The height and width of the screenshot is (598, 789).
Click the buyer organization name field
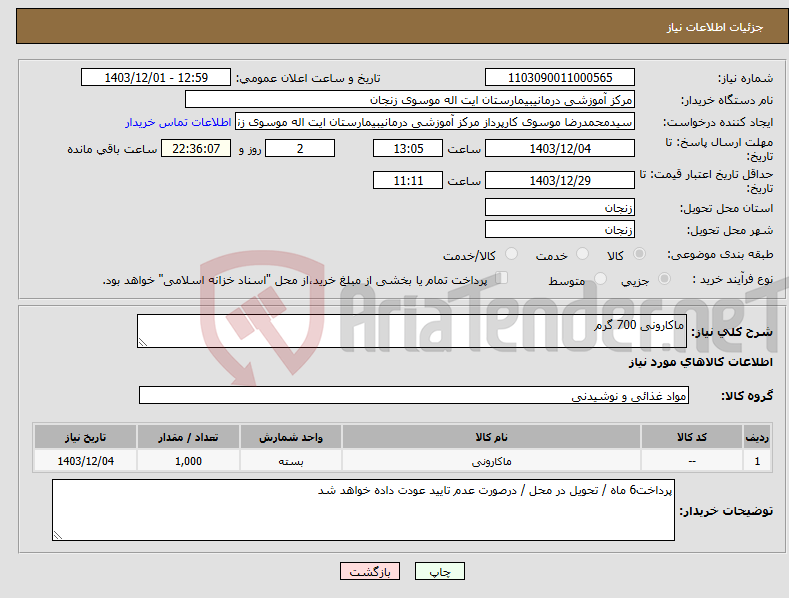(410, 100)
